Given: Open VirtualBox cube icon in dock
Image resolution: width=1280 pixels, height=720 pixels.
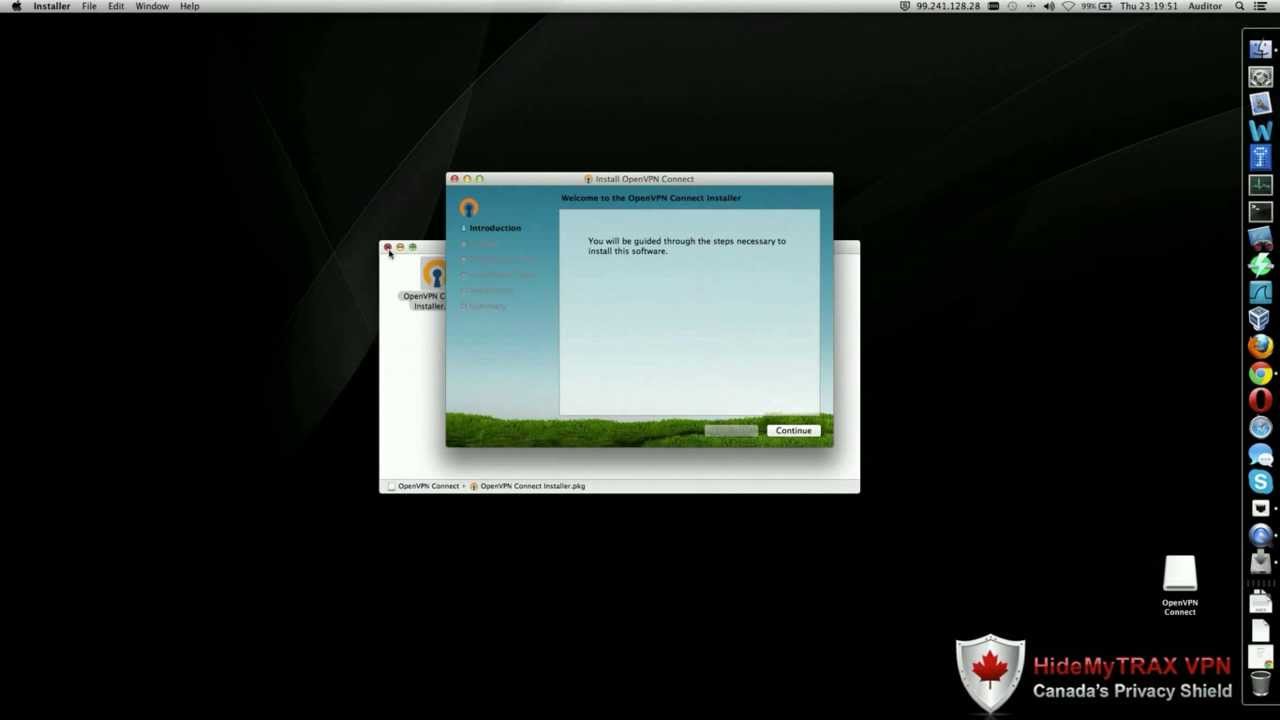Looking at the screenshot, I should (1260, 320).
